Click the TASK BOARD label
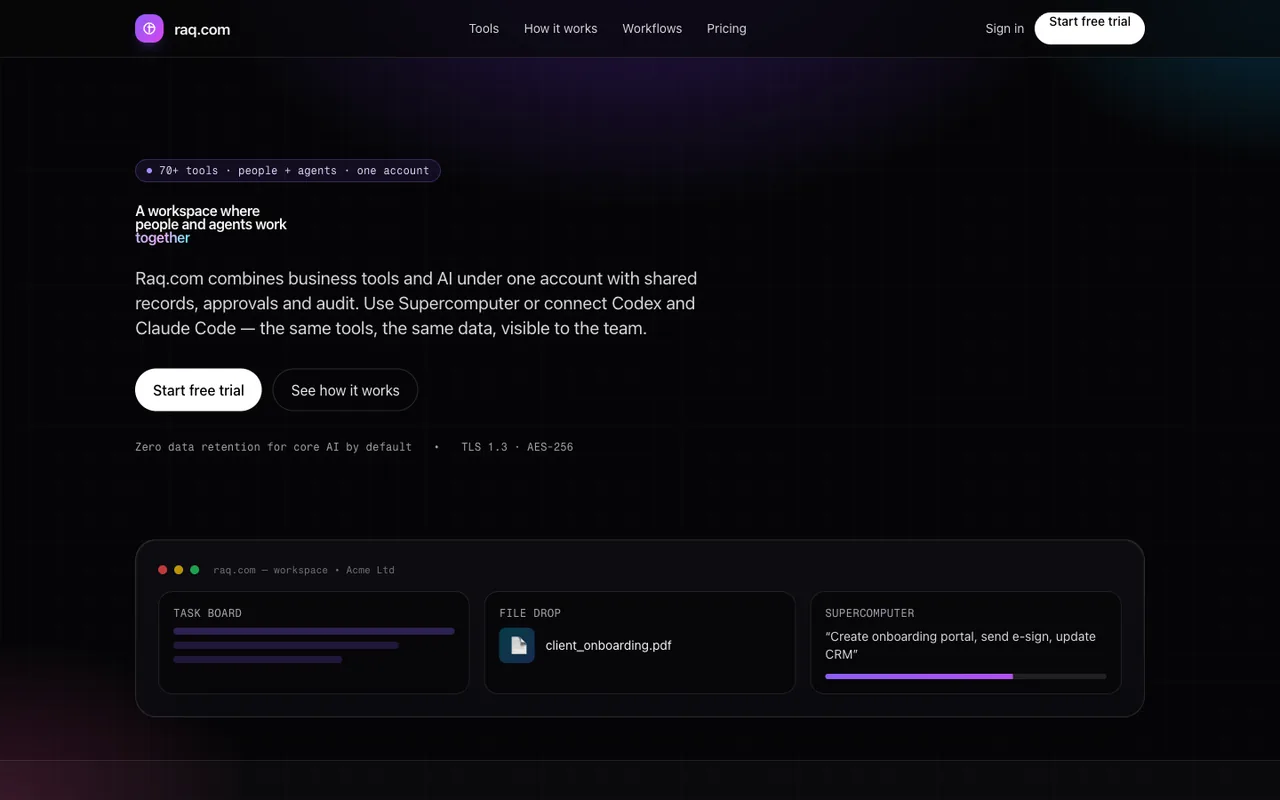This screenshot has height=800, width=1280. tap(208, 613)
